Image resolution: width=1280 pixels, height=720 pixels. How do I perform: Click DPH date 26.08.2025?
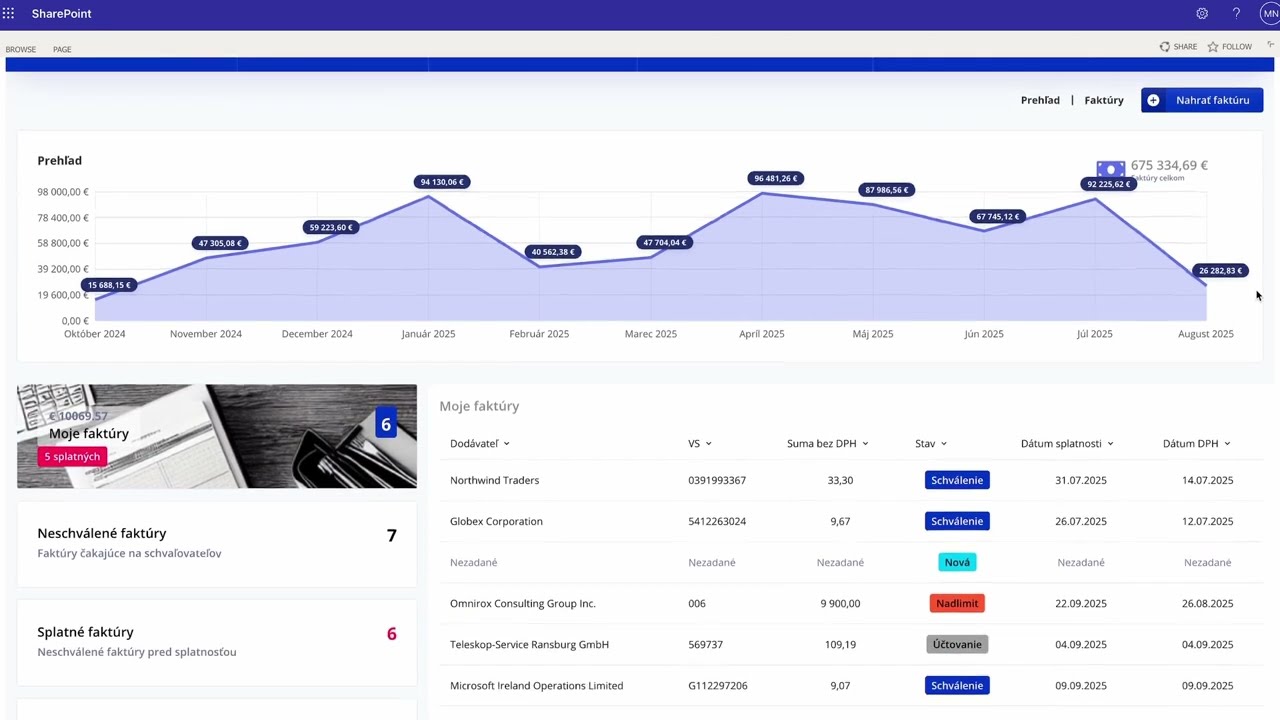click(1207, 603)
